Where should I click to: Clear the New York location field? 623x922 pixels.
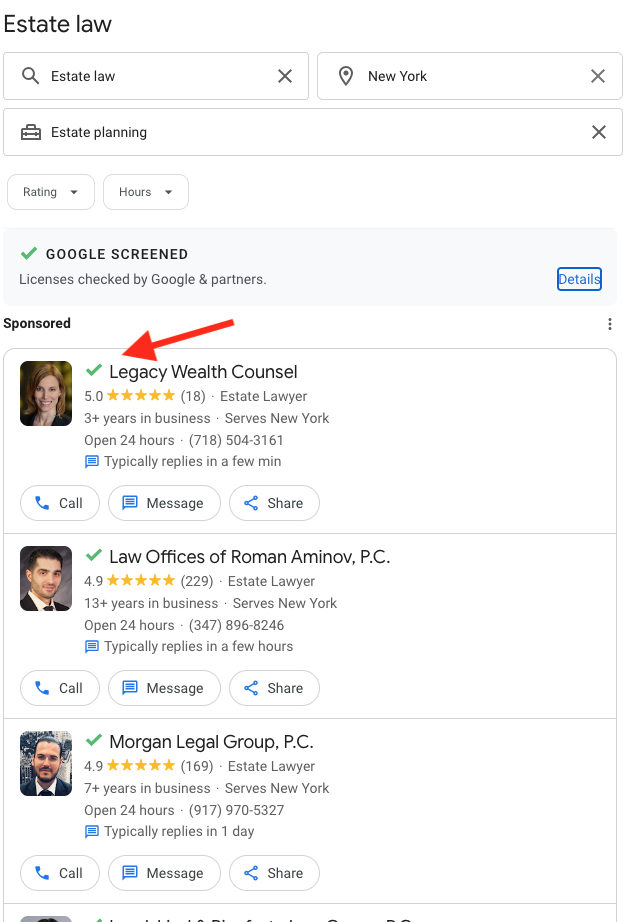pyautogui.click(x=598, y=76)
